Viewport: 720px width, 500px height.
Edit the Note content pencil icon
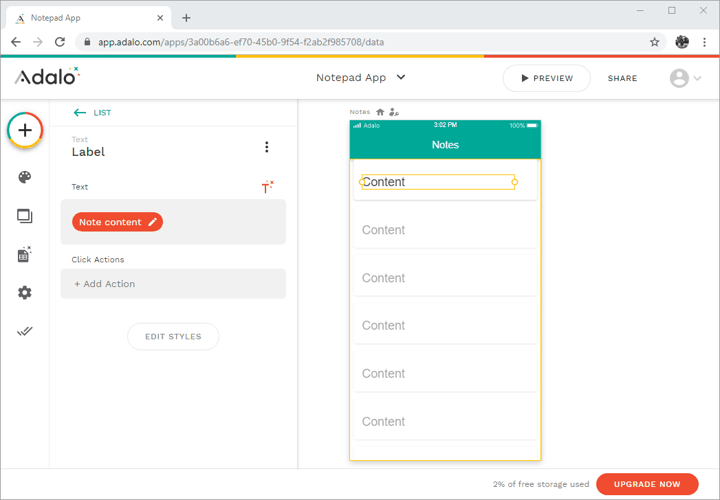point(152,222)
